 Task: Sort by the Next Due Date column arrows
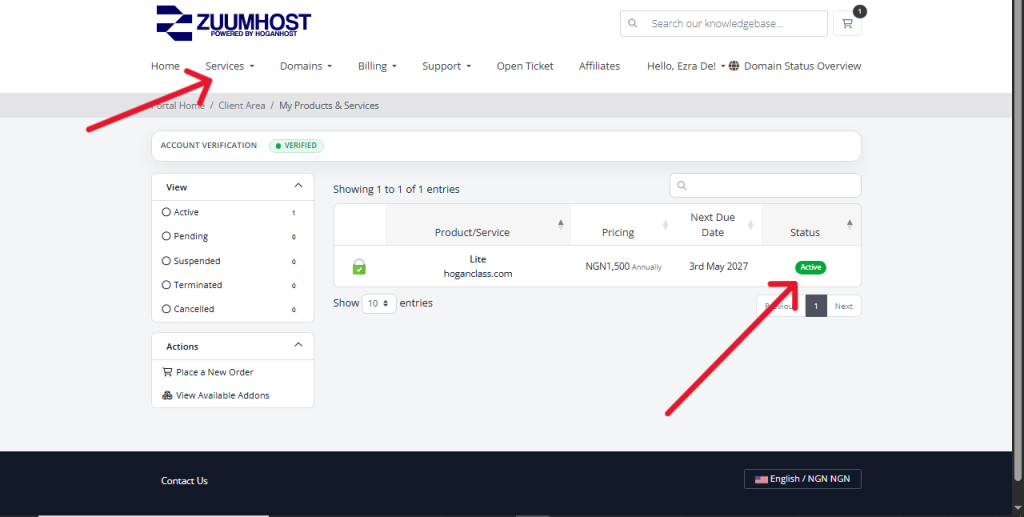coord(750,225)
